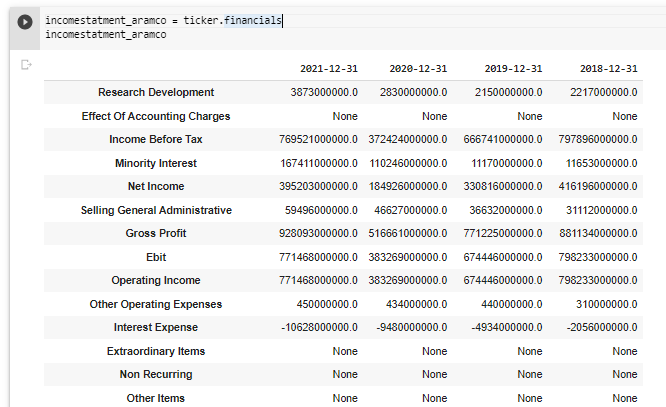The image size is (666, 407).
Task: Click the 'Gross Profit' row label
Action: point(156,233)
